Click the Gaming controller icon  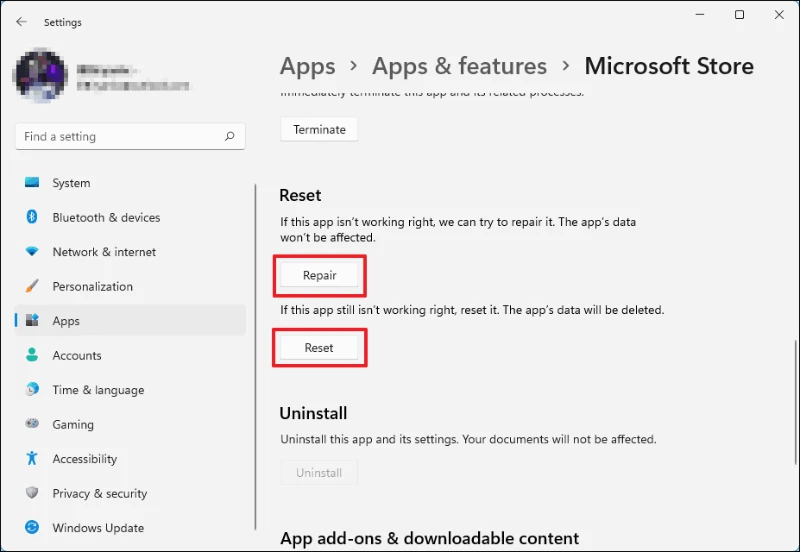pos(32,423)
